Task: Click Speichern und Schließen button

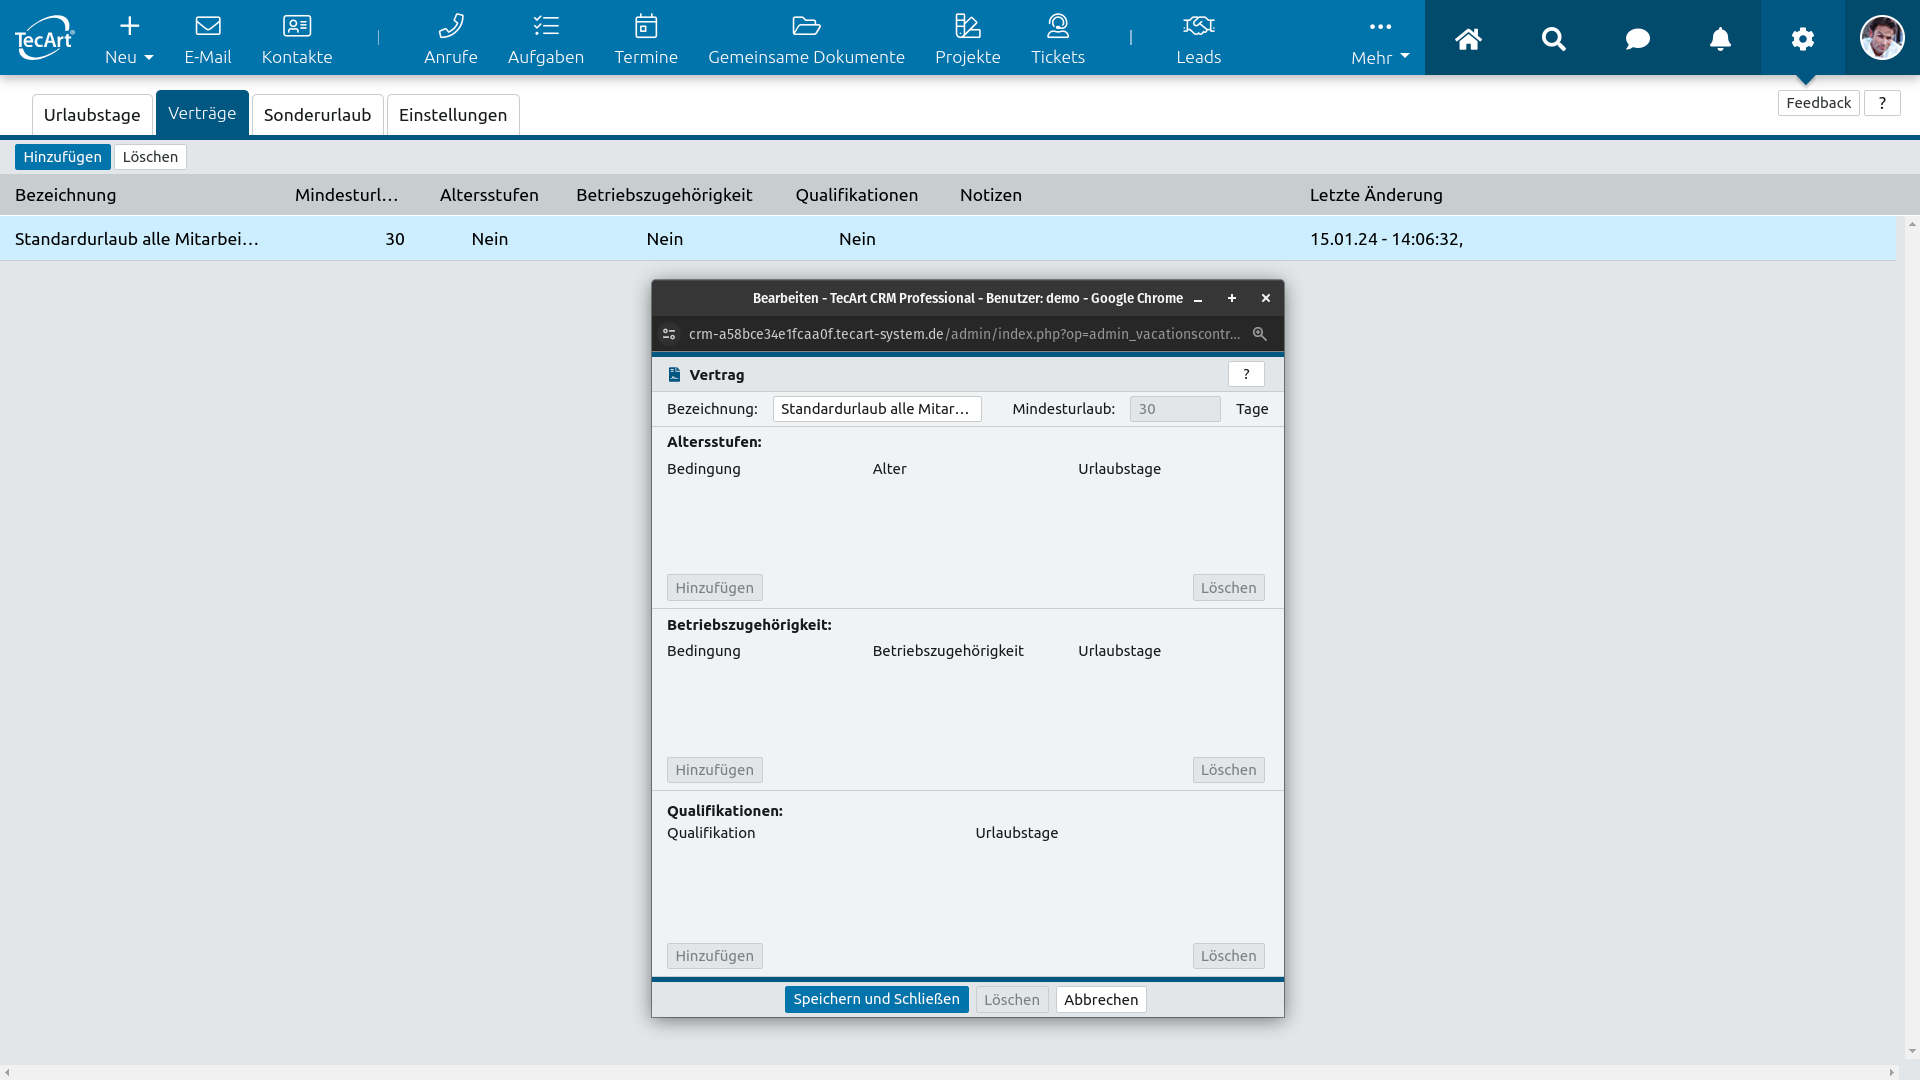Action: click(876, 999)
